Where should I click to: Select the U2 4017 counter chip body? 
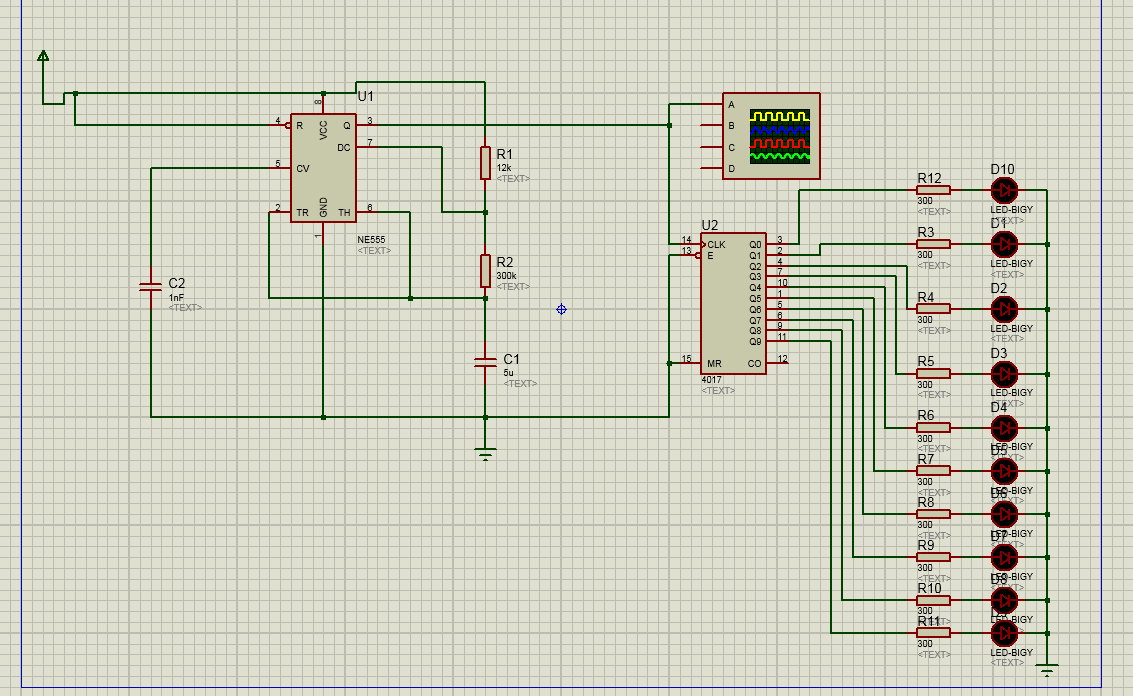tap(733, 304)
